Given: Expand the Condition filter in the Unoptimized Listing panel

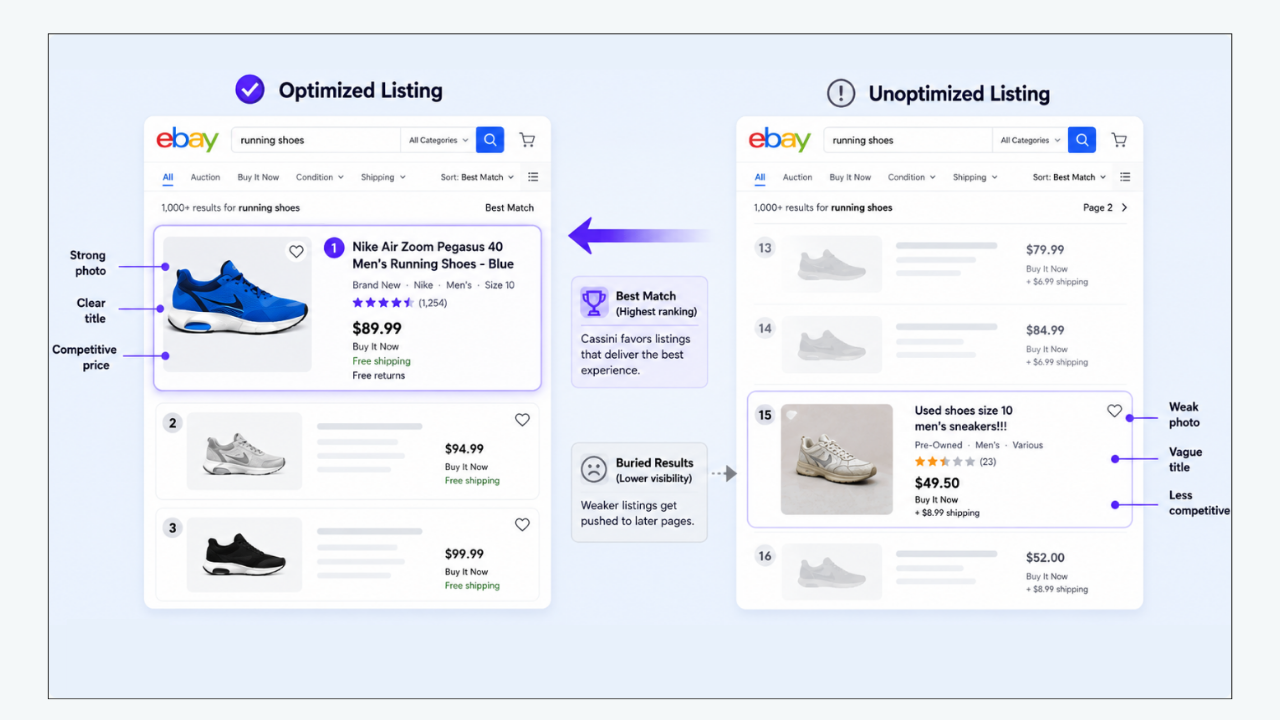Looking at the screenshot, I should tap(911, 177).
